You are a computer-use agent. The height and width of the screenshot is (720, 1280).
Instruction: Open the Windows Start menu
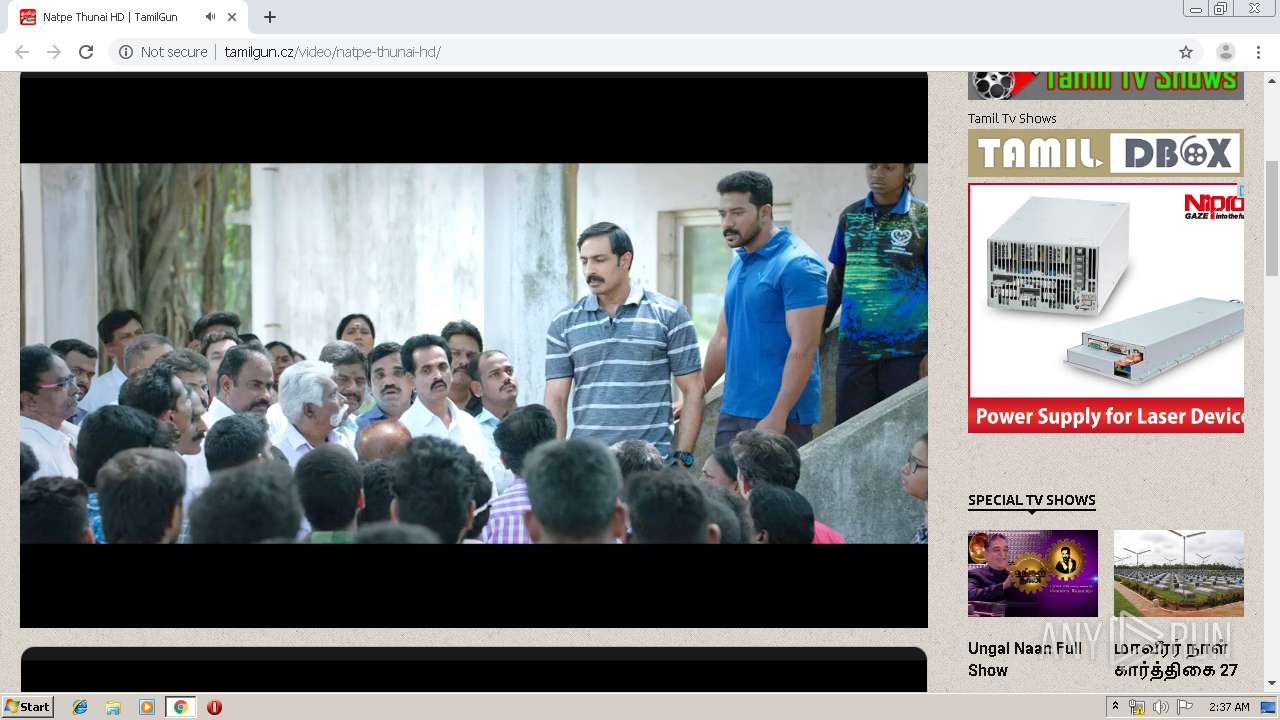pyautogui.click(x=28, y=707)
